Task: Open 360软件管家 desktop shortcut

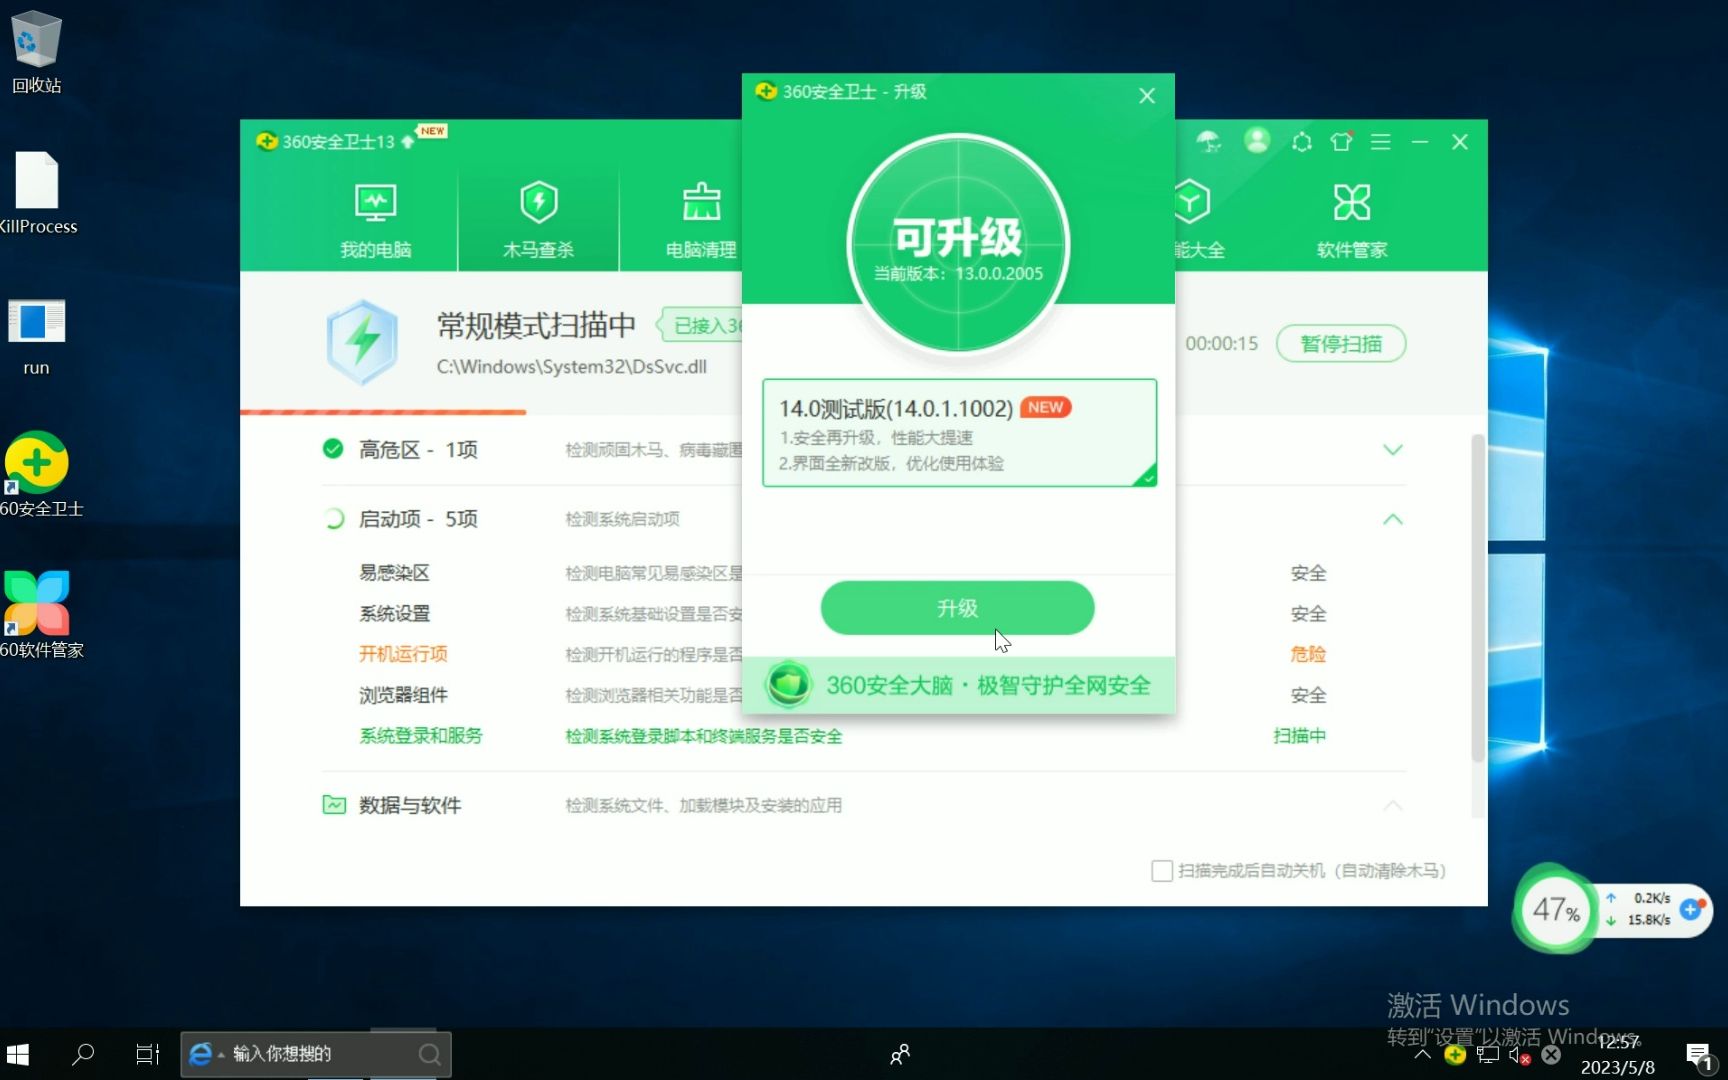Action: (x=38, y=615)
